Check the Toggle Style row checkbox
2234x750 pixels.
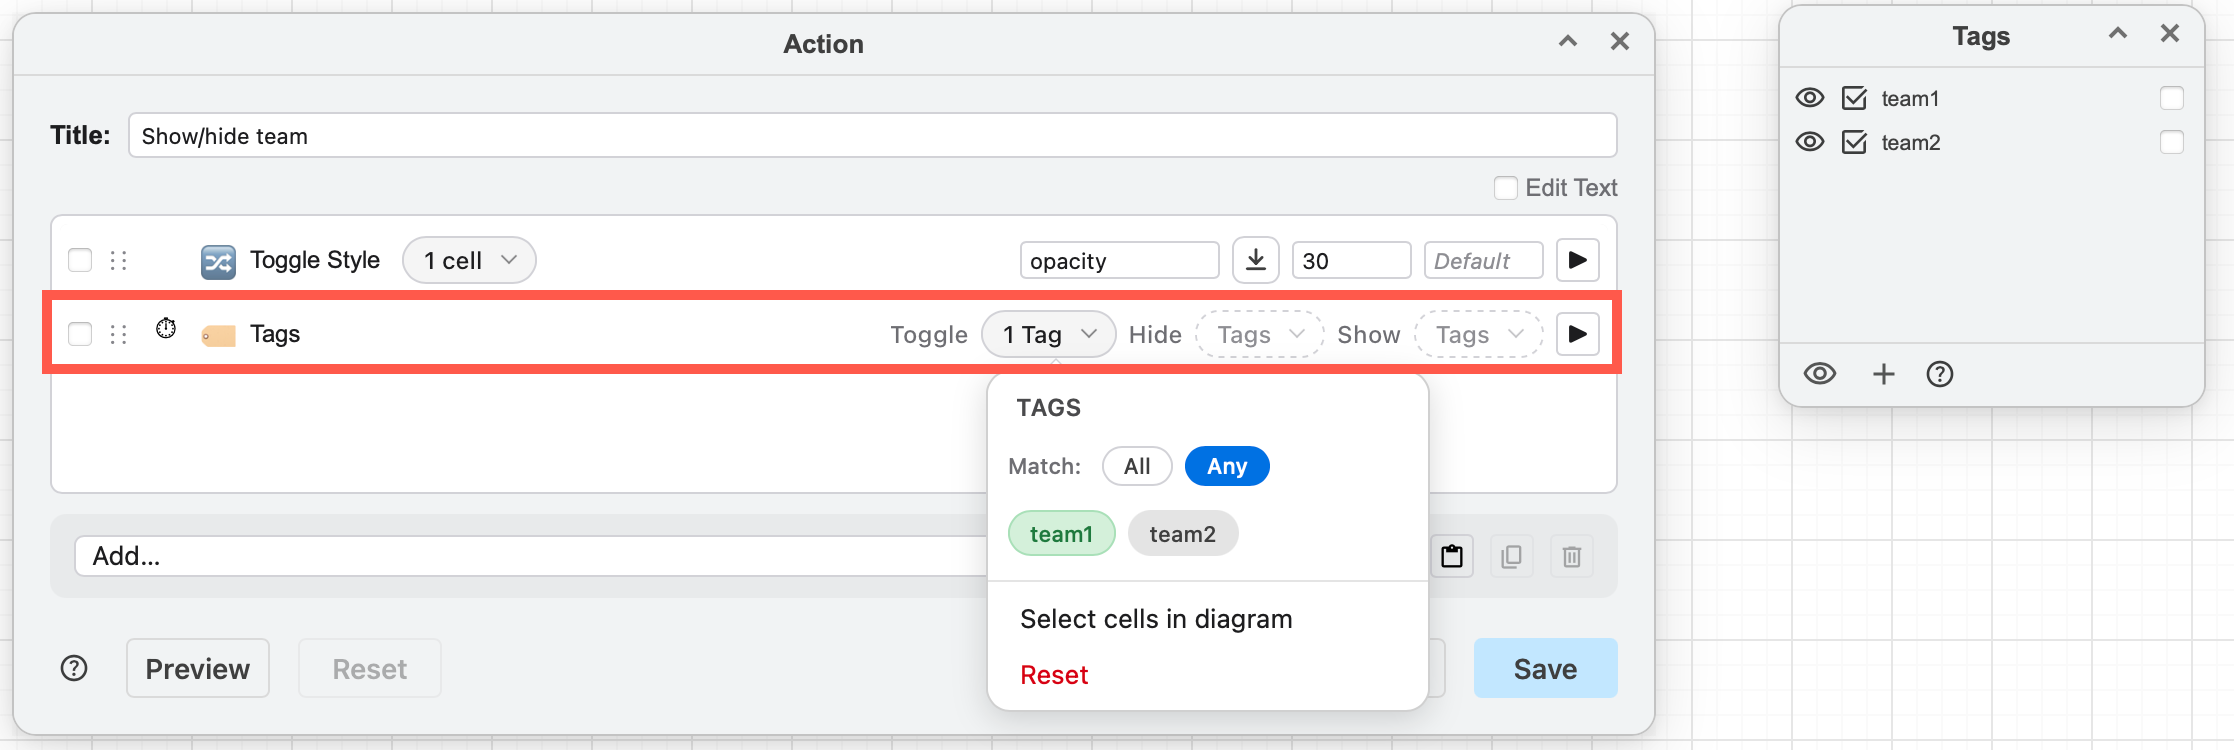pyautogui.click(x=80, y=260)
